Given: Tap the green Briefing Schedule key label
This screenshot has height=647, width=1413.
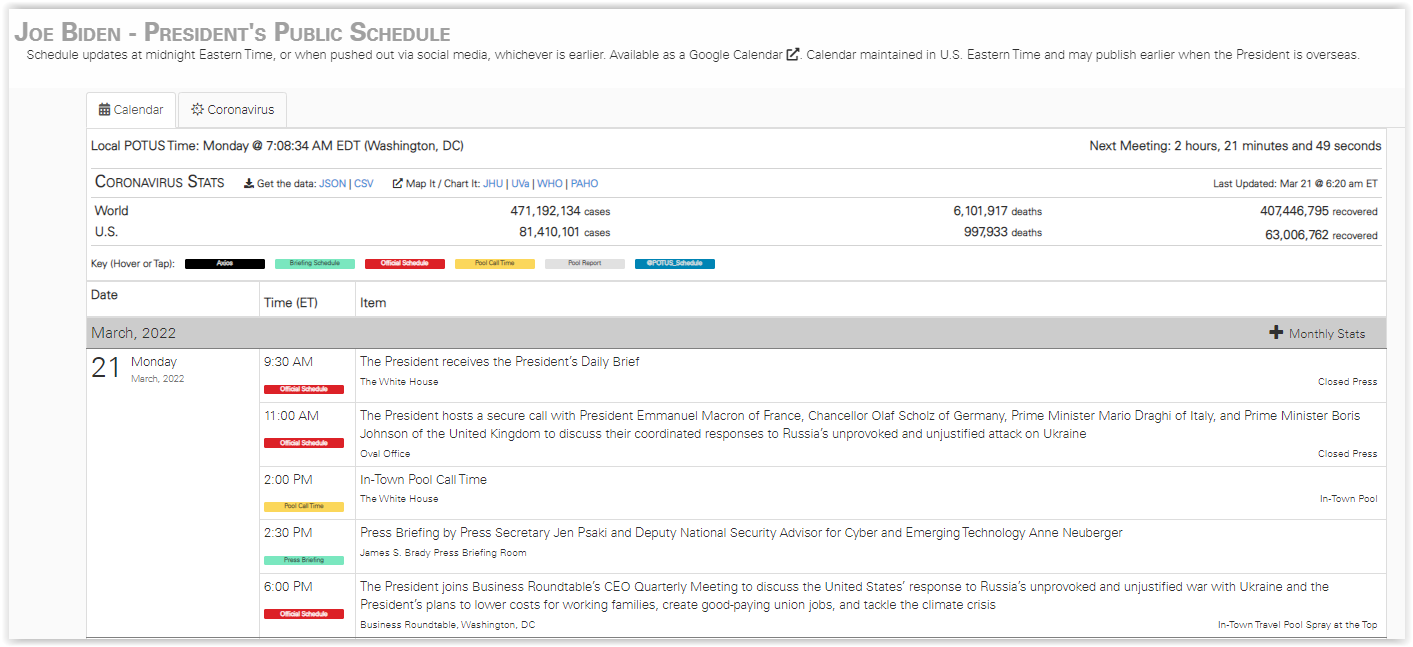Looking at the screenshot, I should (x=315, y=264).
